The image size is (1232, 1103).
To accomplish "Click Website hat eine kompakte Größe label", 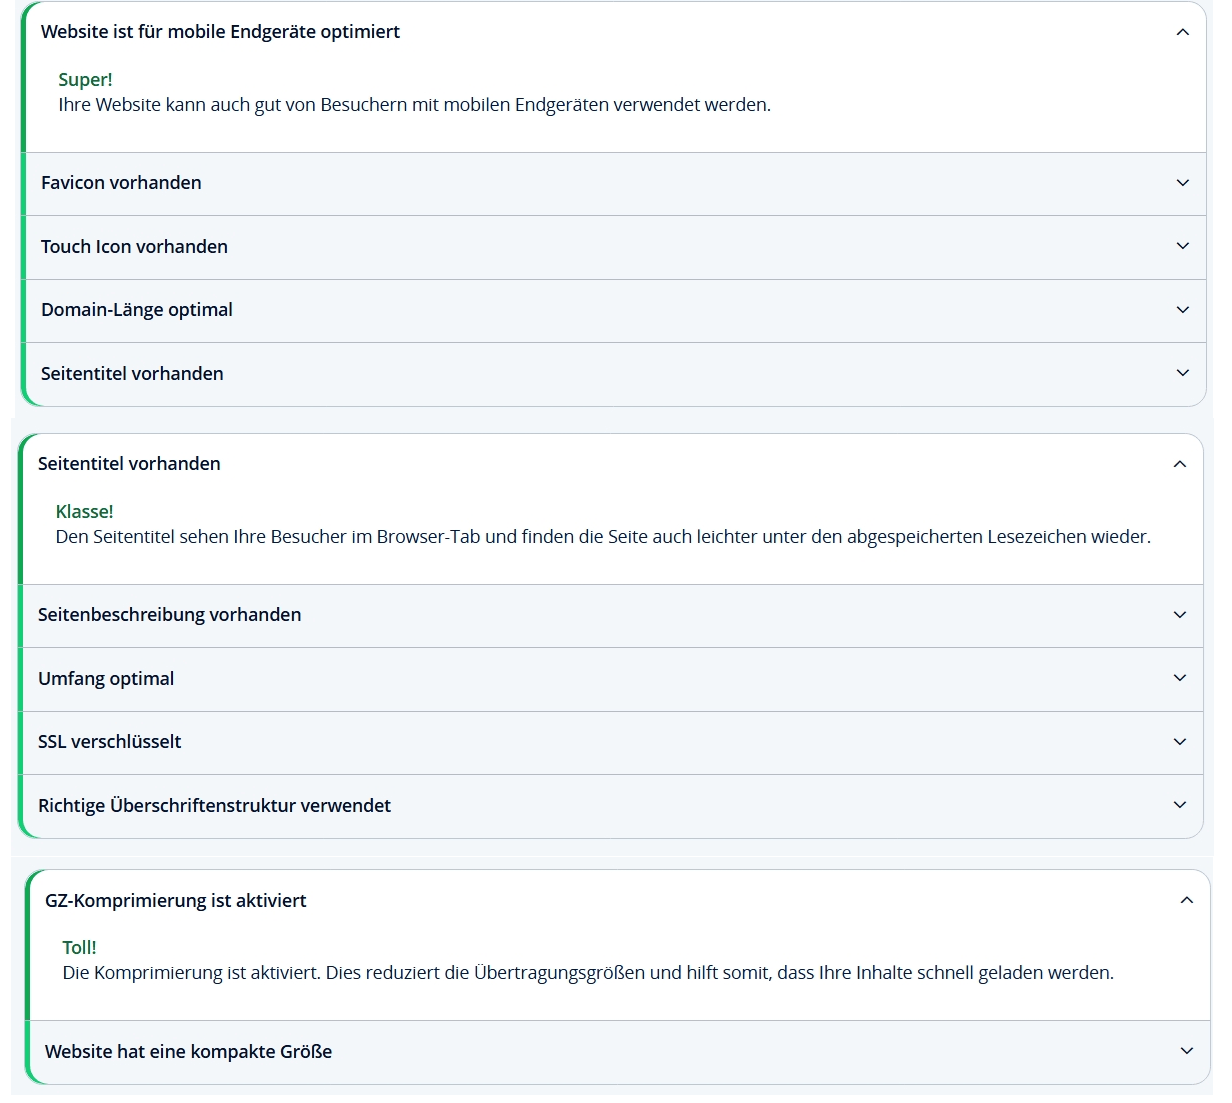I will click(188, 1052).
